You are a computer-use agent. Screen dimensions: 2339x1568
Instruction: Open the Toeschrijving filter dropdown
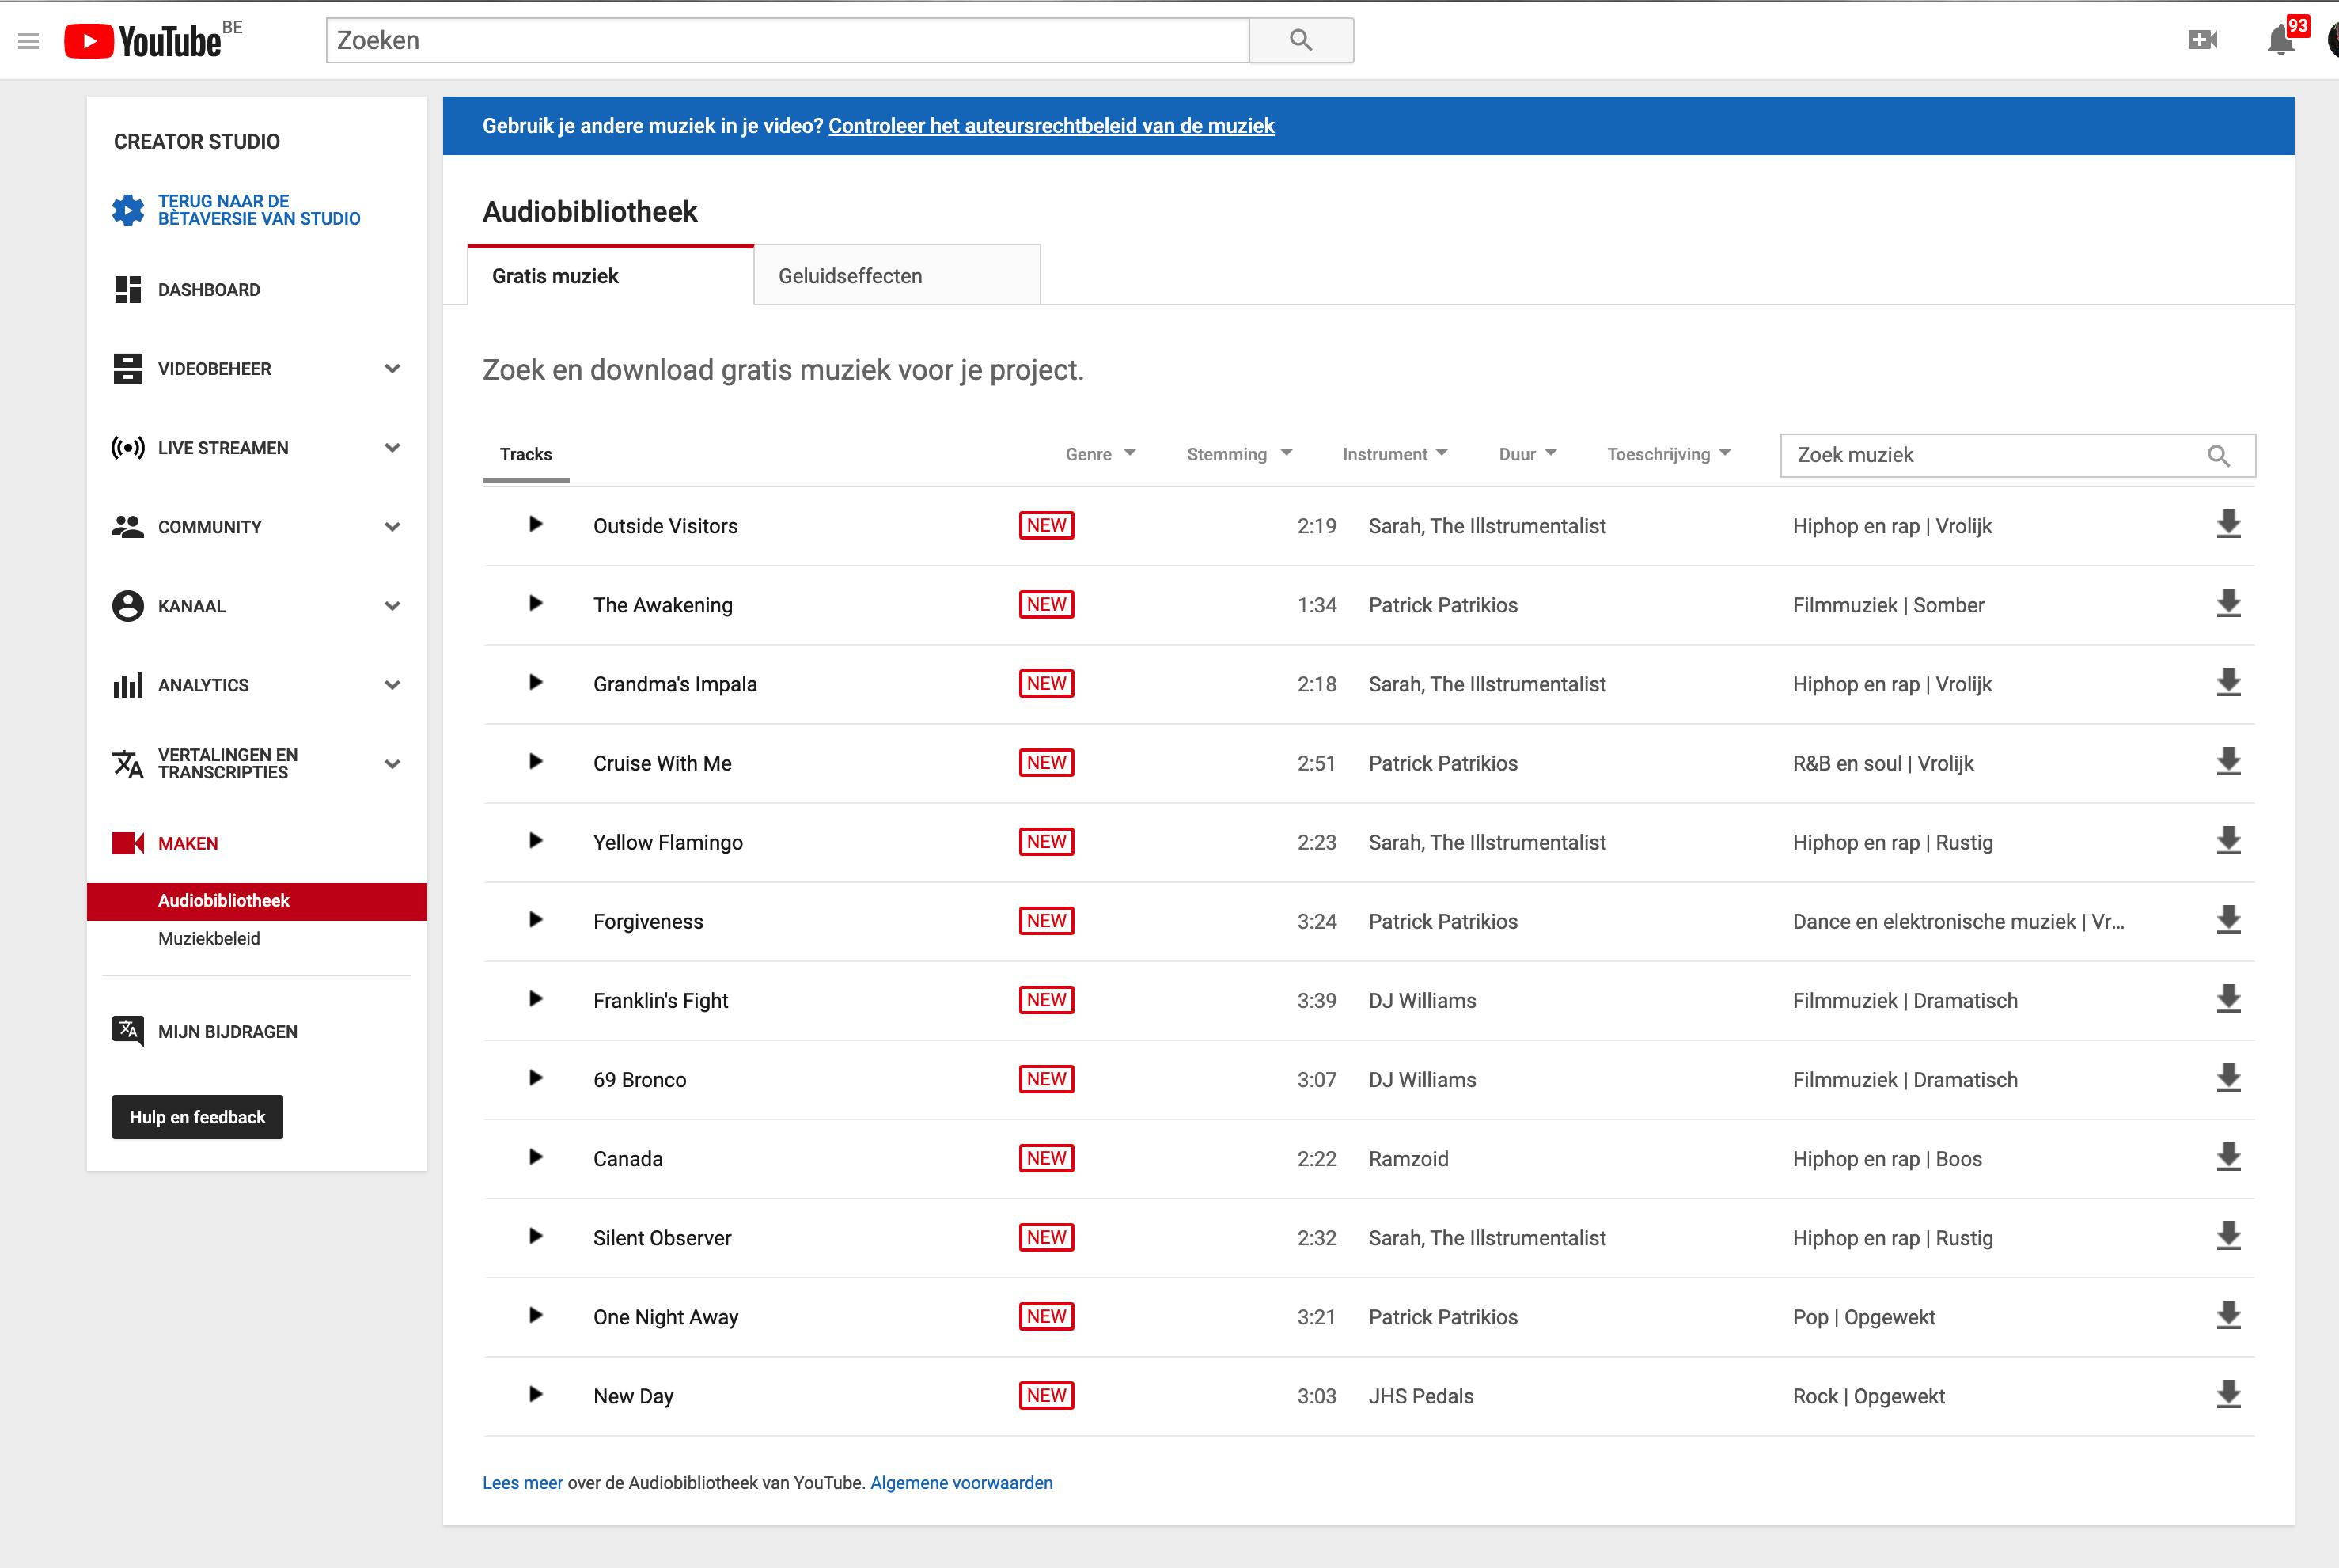tap(1668, 454)
